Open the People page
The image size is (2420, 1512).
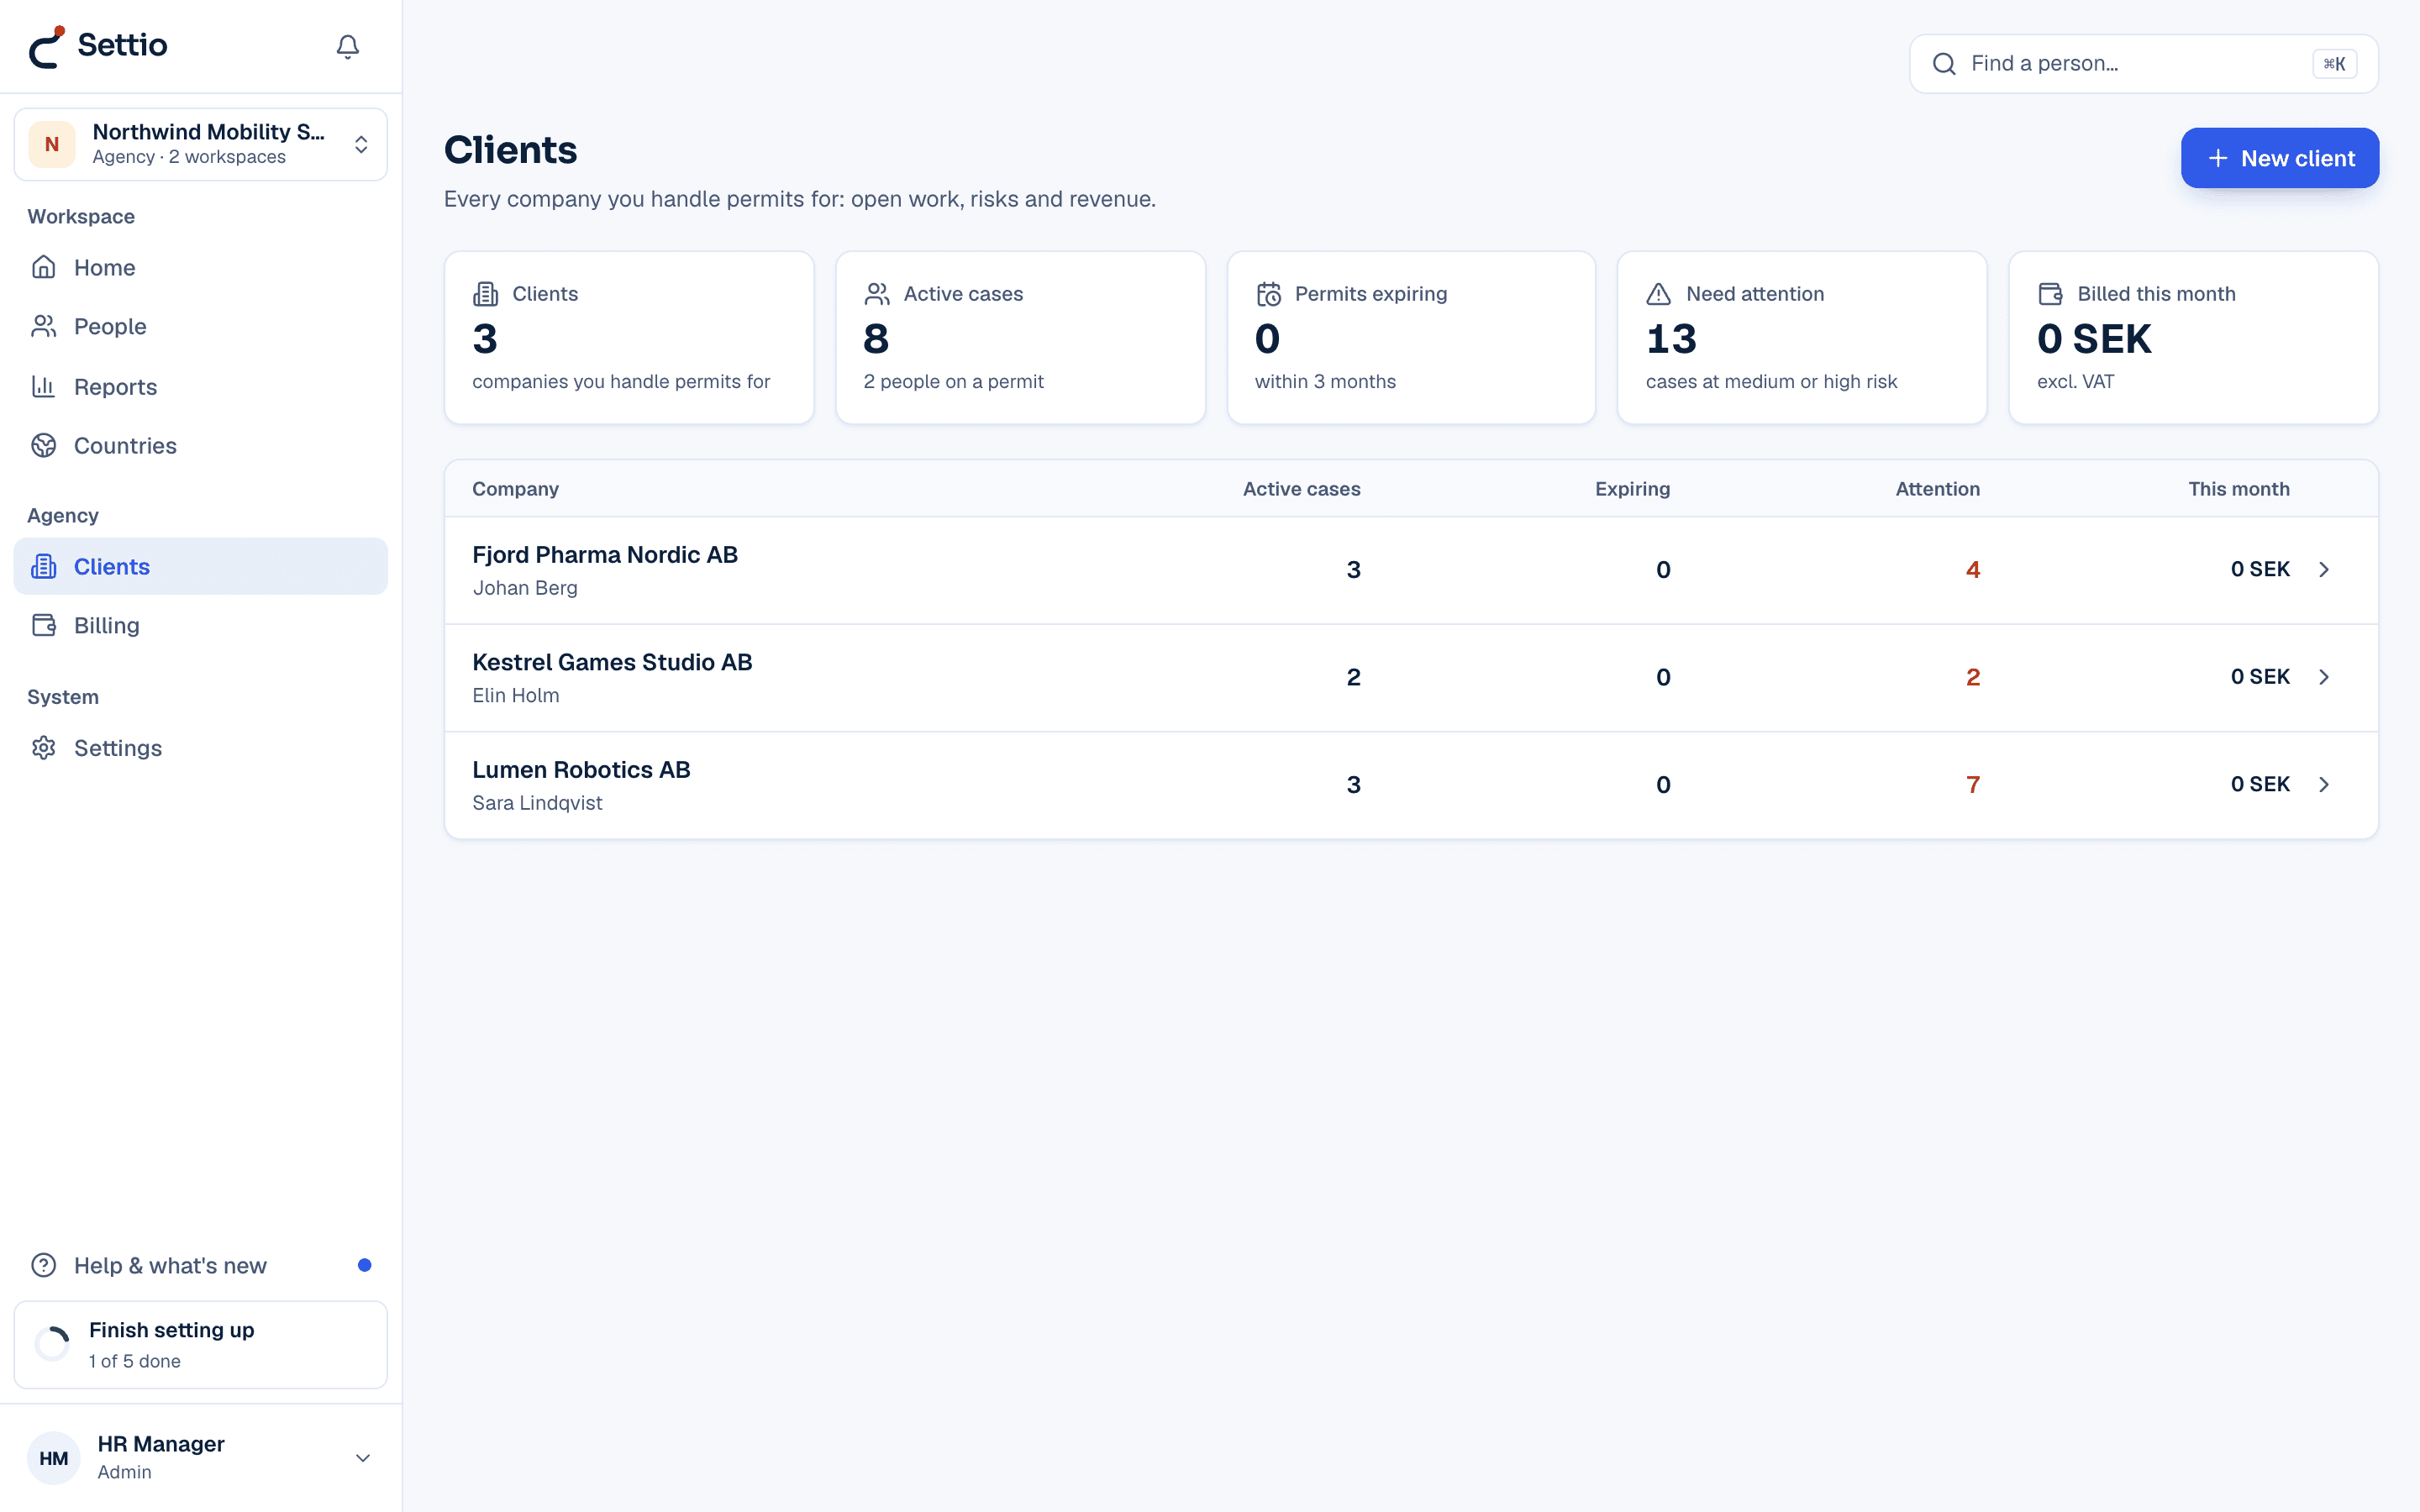click(x=200, y=326)
